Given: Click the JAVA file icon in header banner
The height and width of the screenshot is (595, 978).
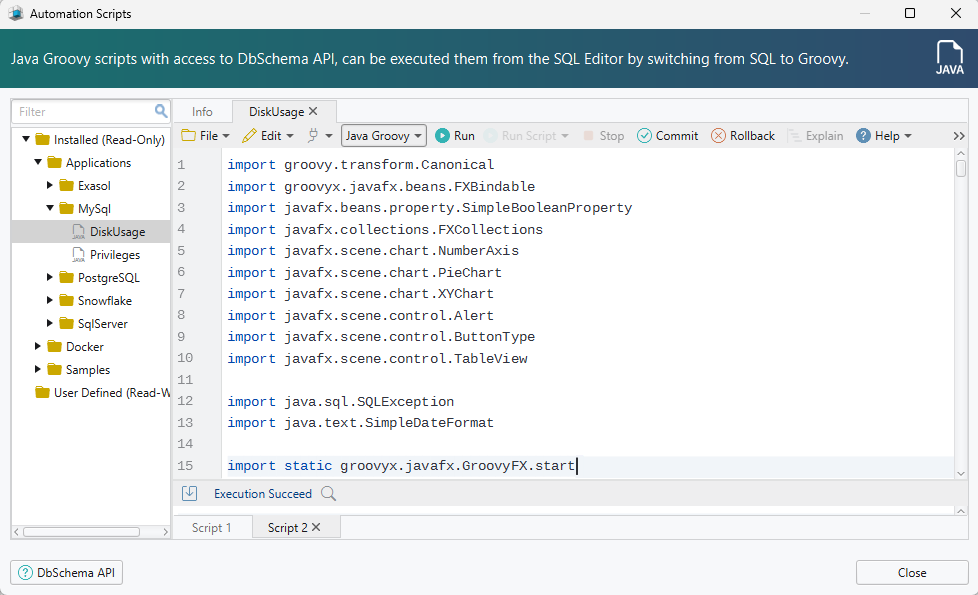Looking at the screenshot, I should pos(949,58).
